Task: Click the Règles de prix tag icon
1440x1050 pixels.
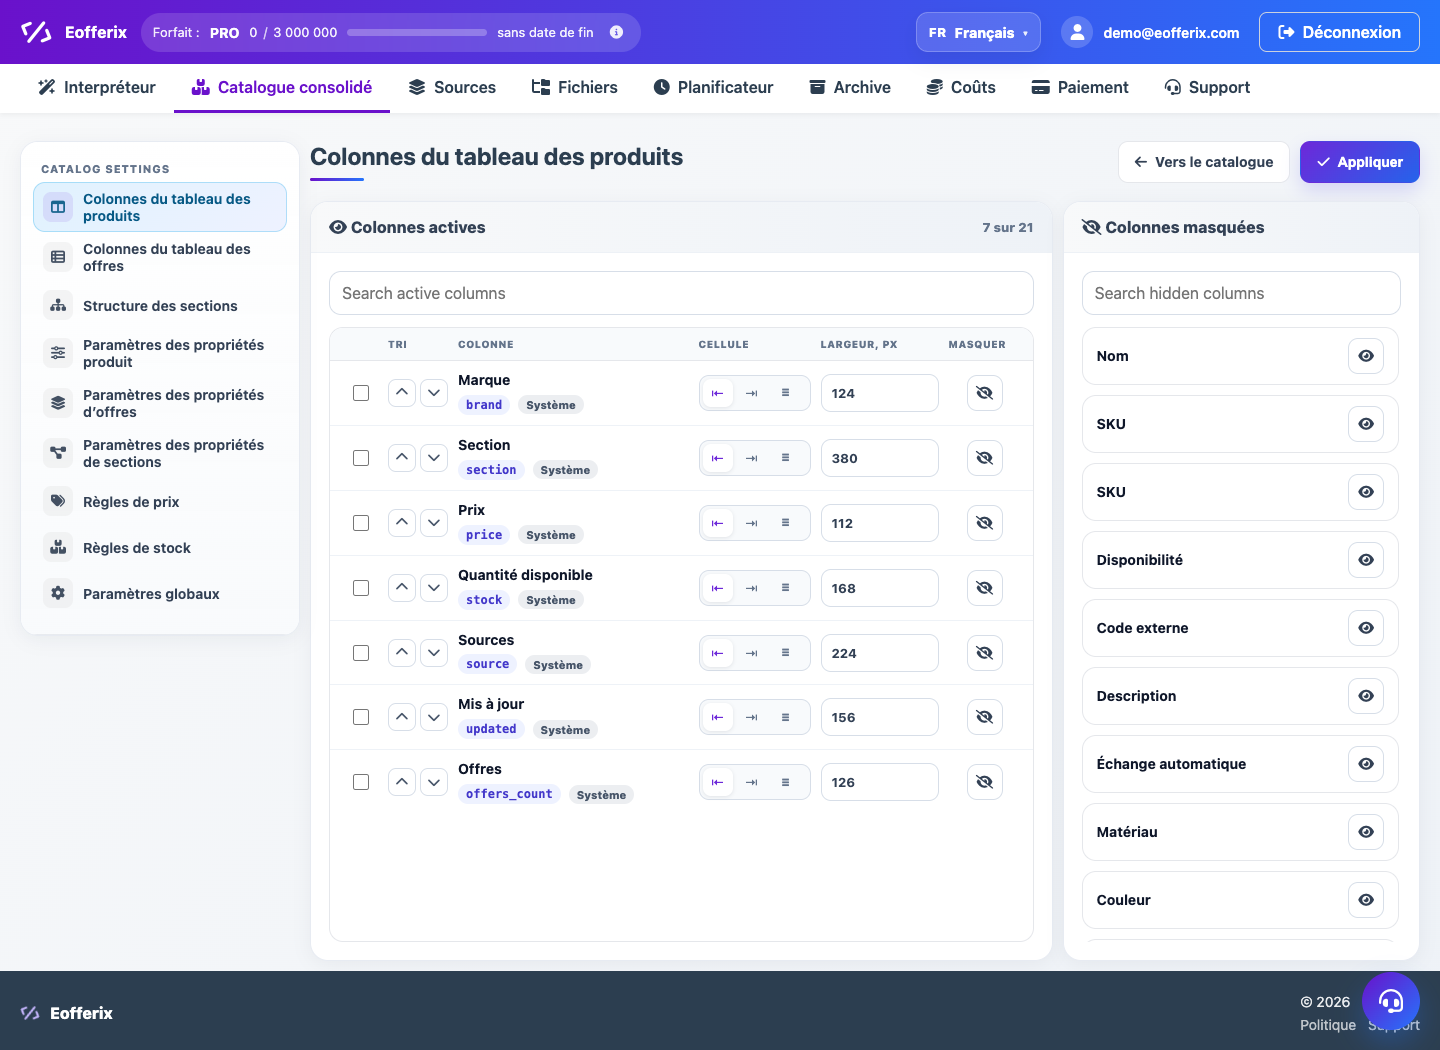Action: click(58, 501)
